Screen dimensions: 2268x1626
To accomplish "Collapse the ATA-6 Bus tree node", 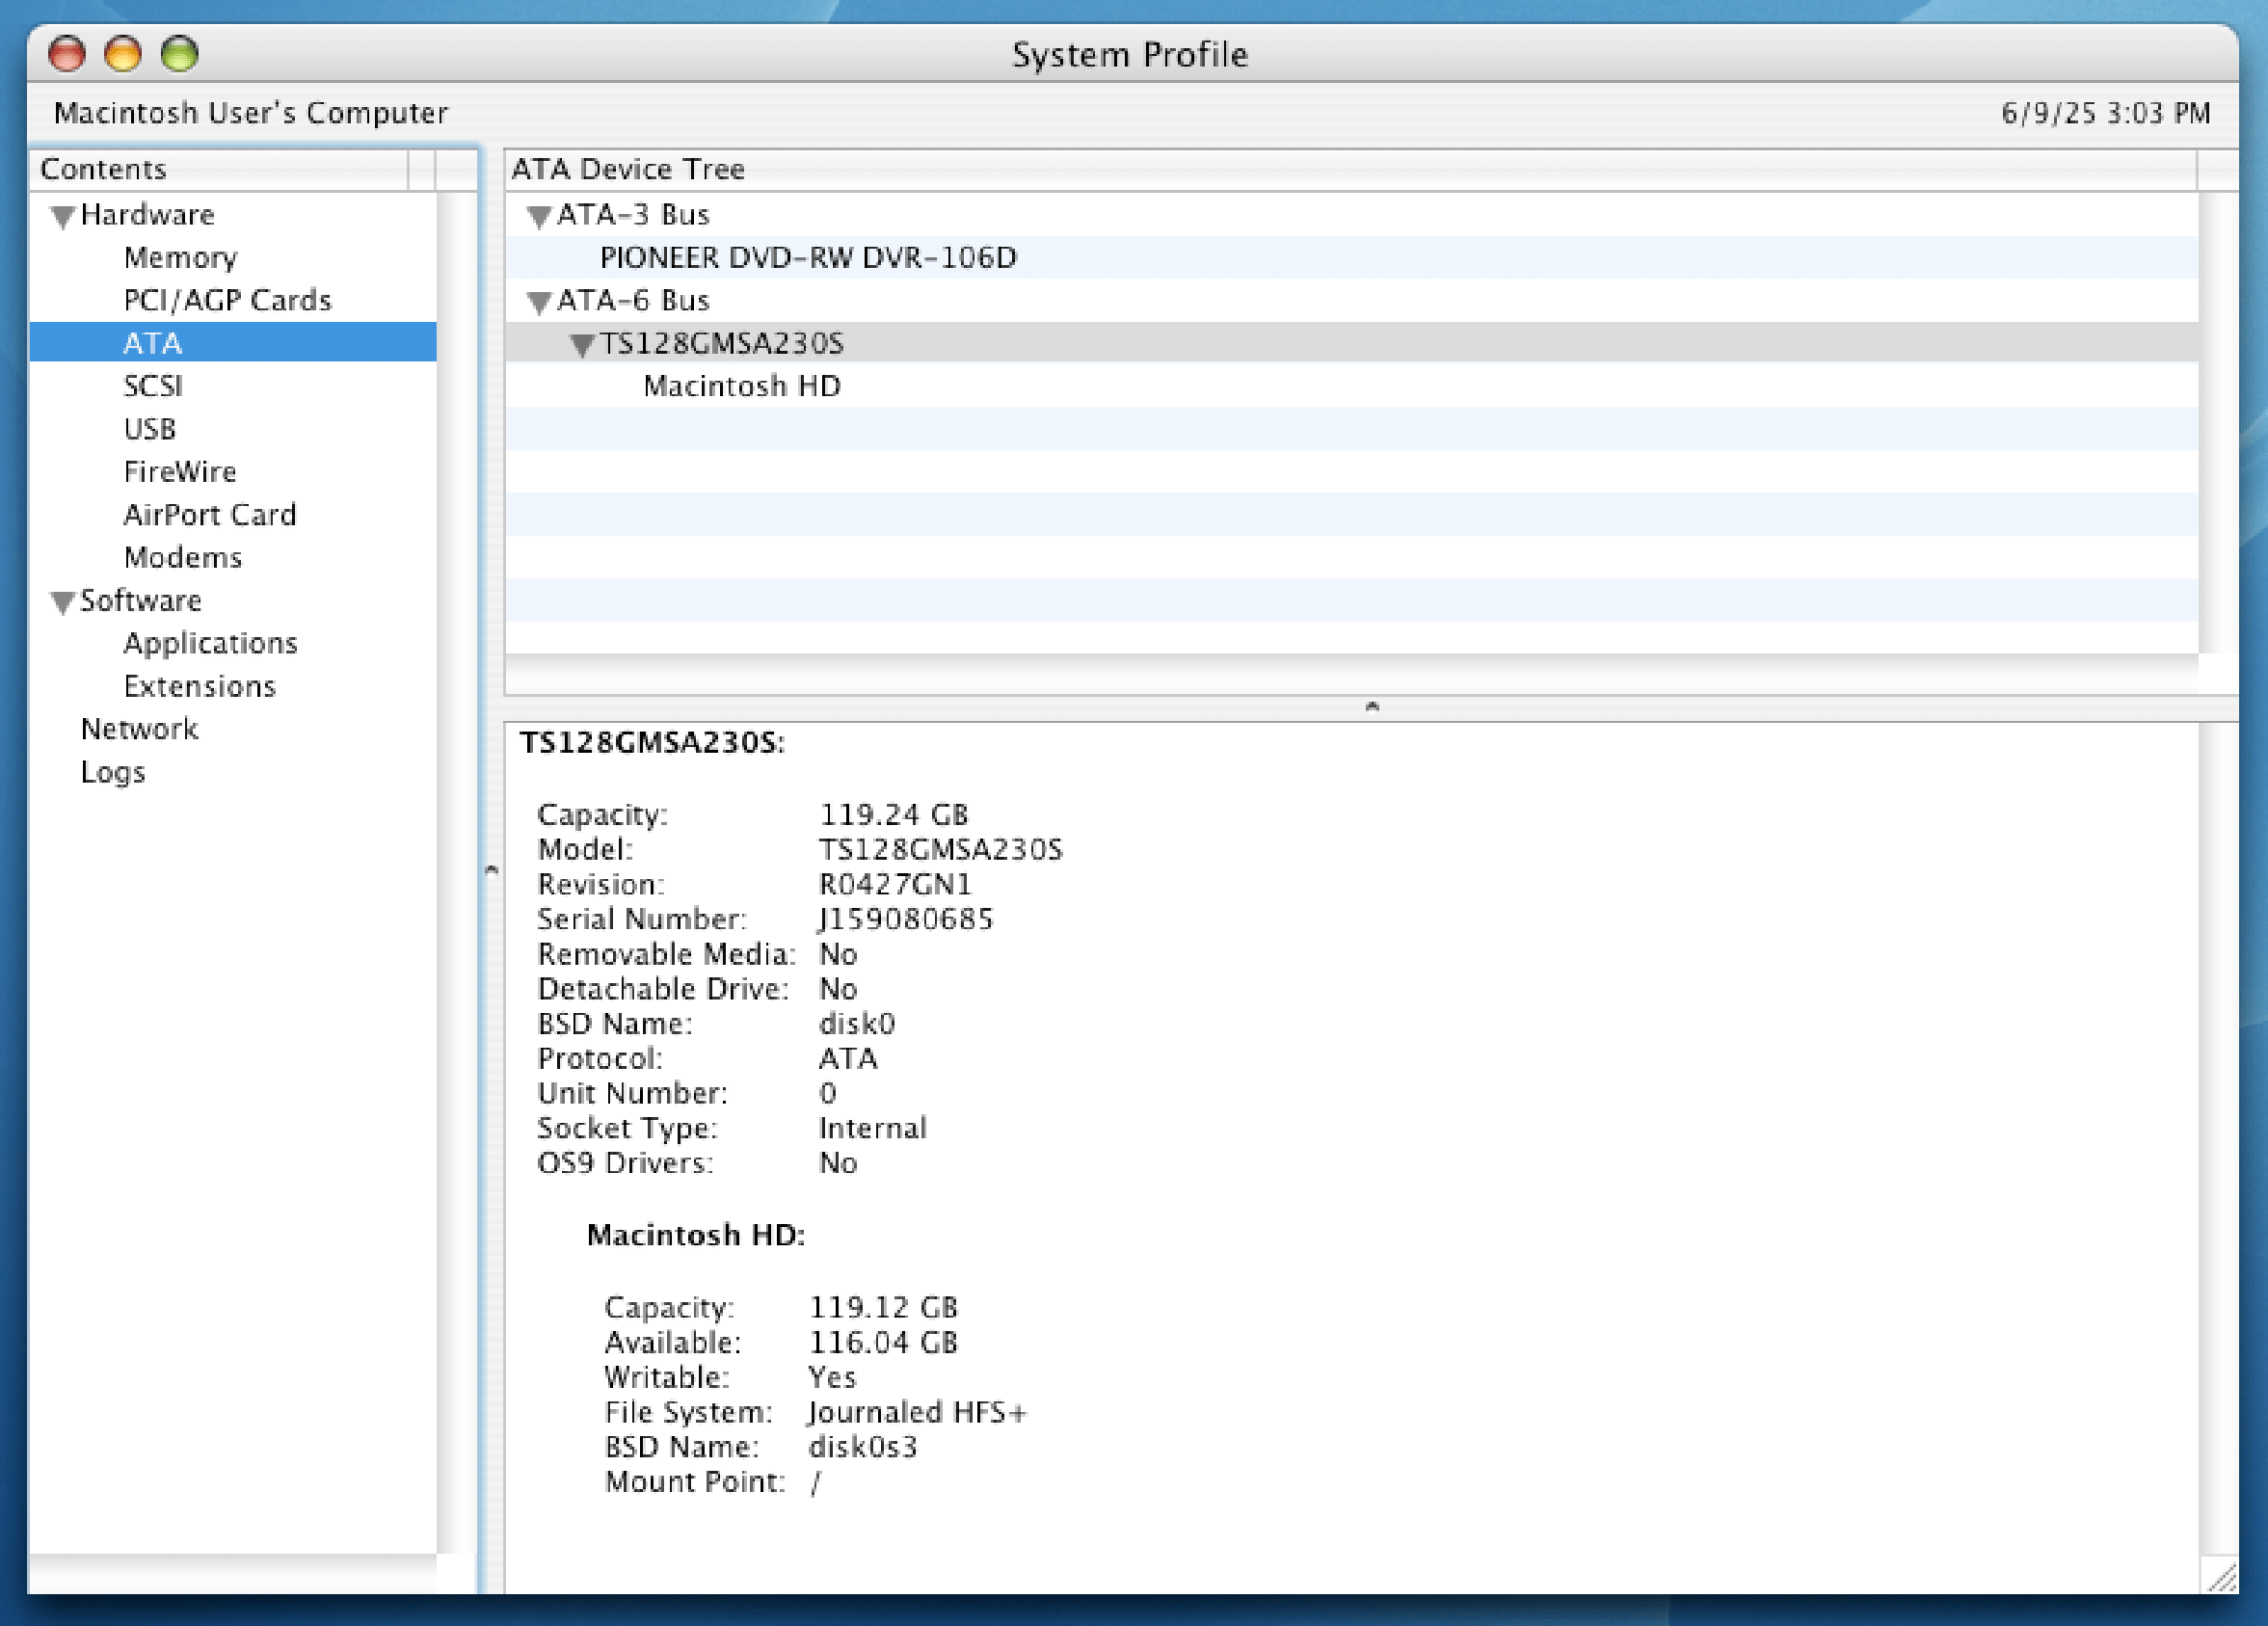I will click(x=539, y=302).
